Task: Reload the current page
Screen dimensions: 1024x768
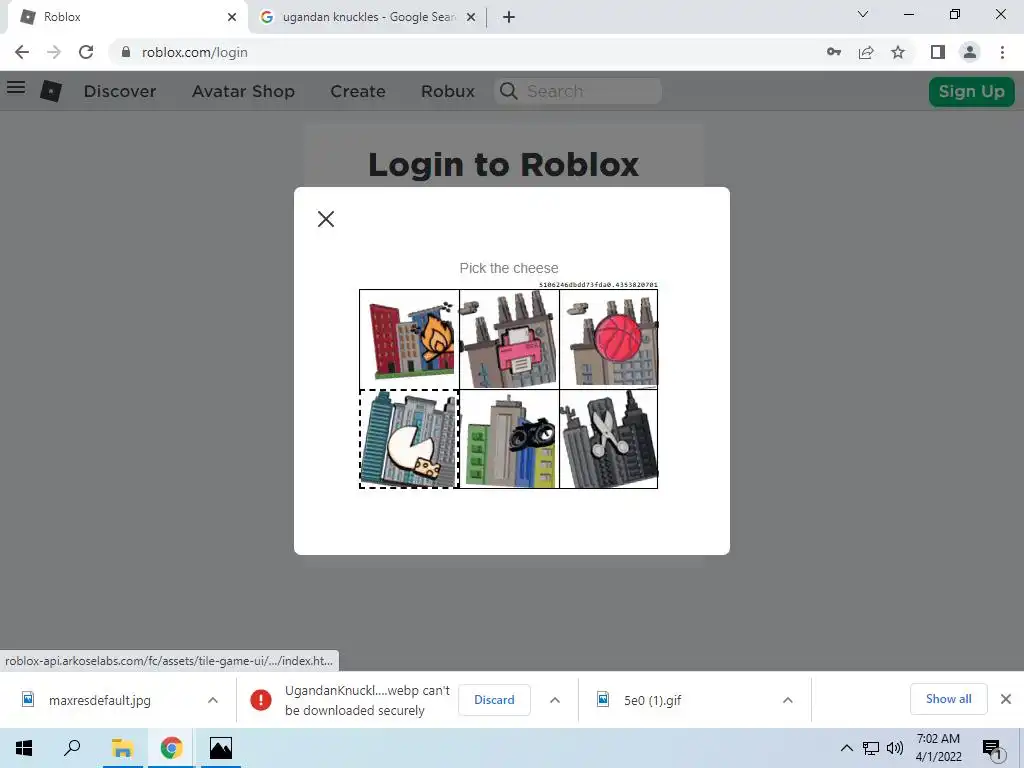Action: [86, 52]
